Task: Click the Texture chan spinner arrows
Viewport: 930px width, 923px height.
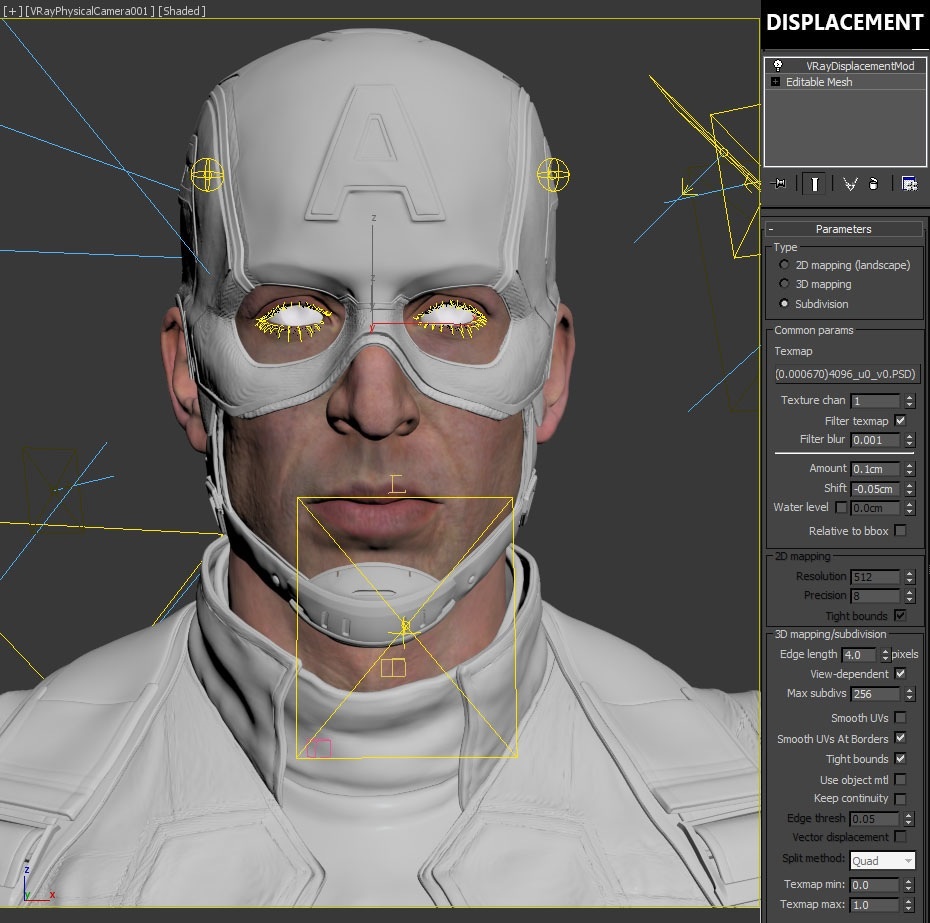Action: (x=910, y=401)
